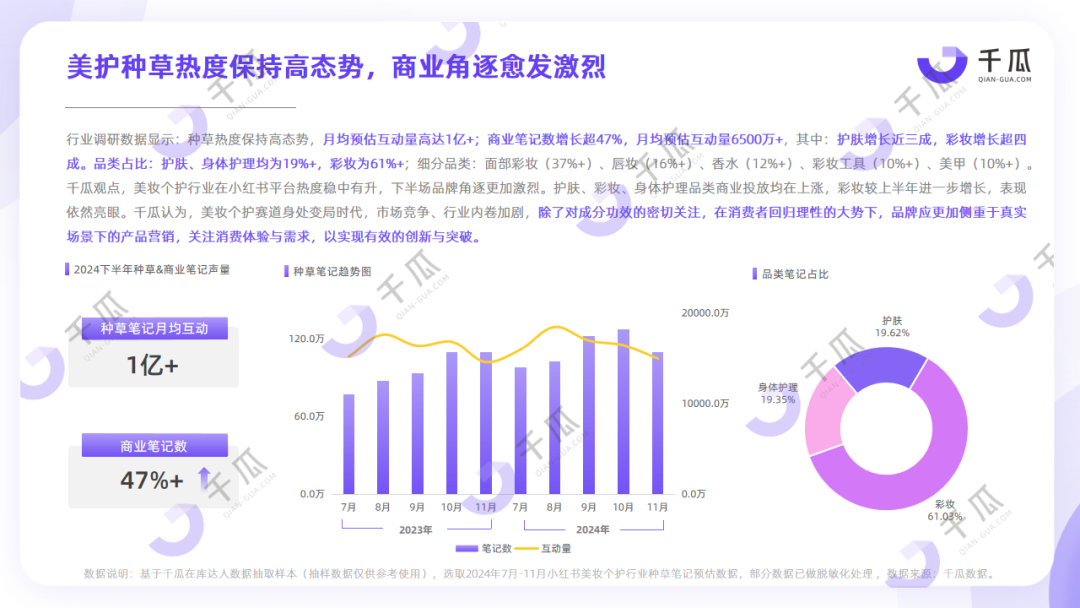
Task: Click the 千瓜 logo icon
Action: tap(942, 65)
